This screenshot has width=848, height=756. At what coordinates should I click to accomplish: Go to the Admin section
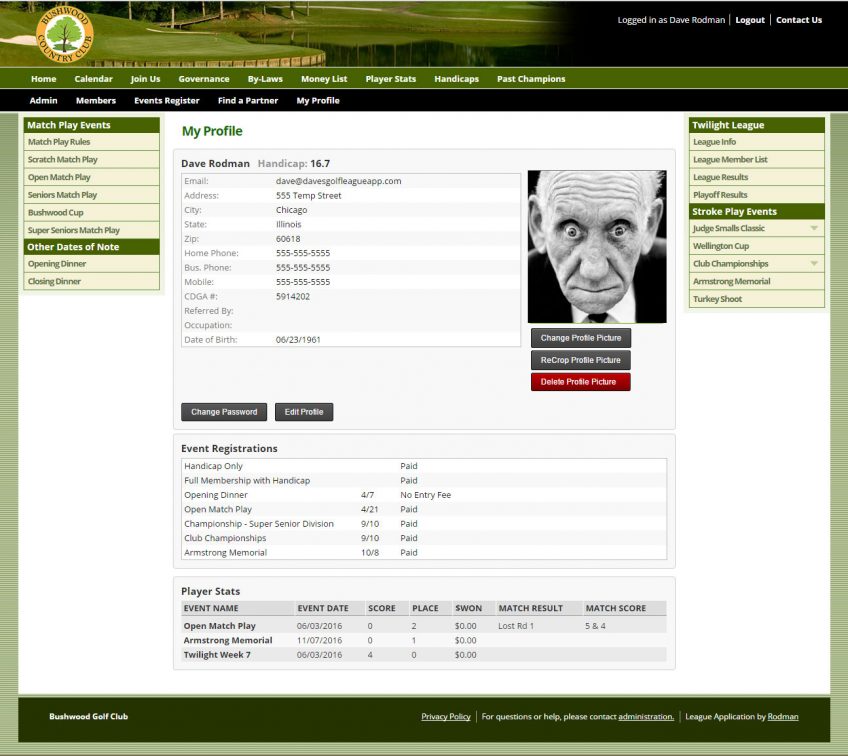tap(43, 100)
